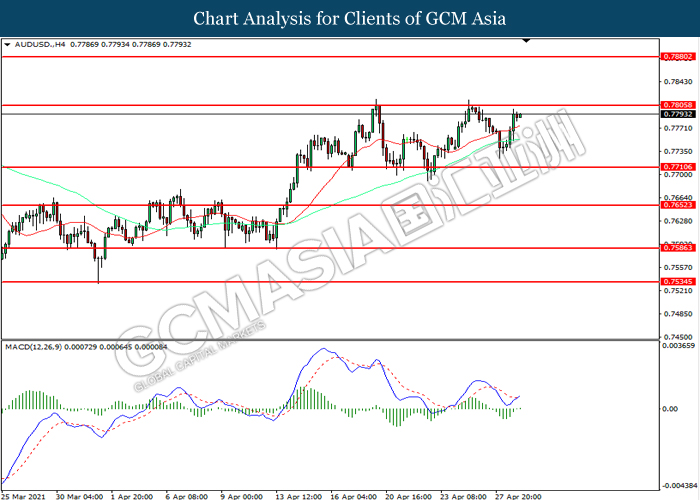Viewport: 700px width, 500px height.
Task: Click the 9 Apr 00:00 time label
Action: (x=242, y=496)
